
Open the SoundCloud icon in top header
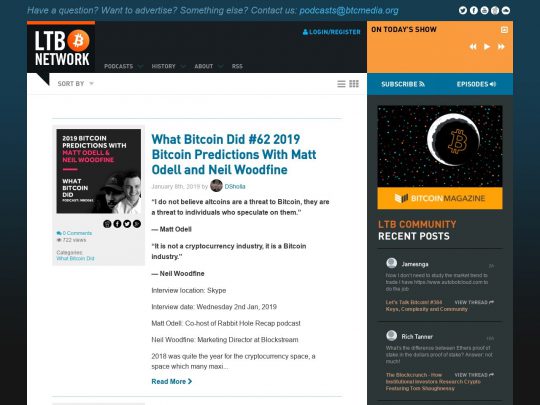(506, 10)
